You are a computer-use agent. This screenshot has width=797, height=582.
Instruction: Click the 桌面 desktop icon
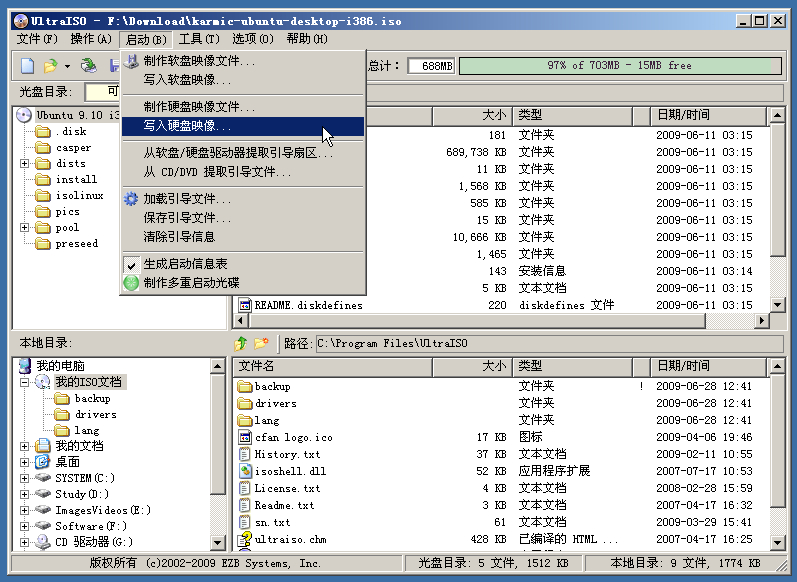pyautogui.click(x=43, y=462)
